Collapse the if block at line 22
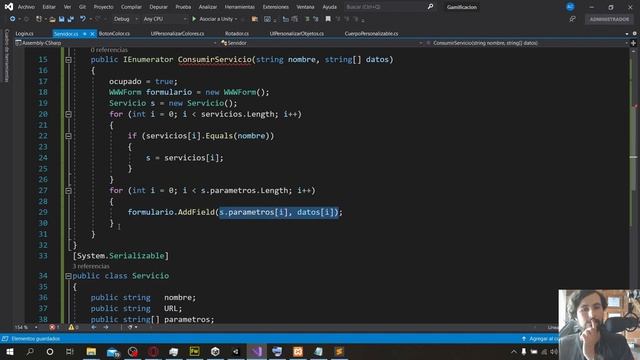 click(68, 136)
